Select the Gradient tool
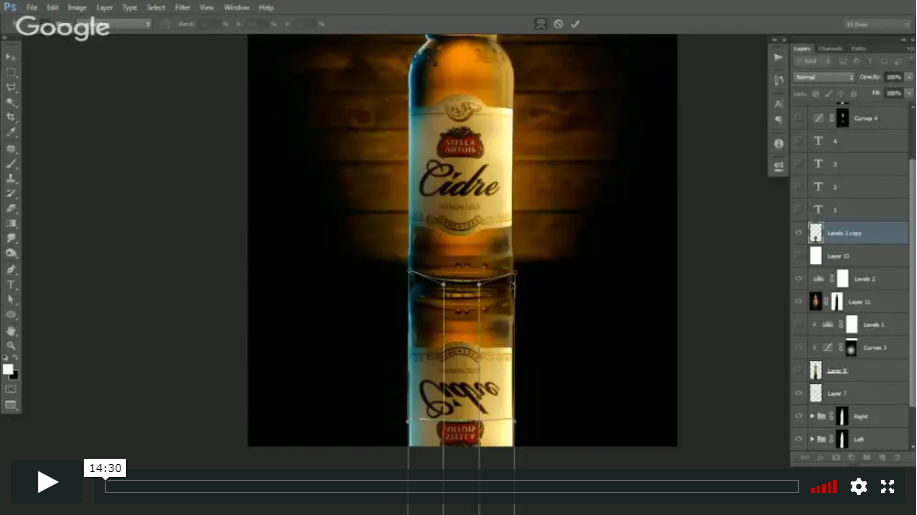This screenshot has width=917, height=515. click(x=11, y=223)
